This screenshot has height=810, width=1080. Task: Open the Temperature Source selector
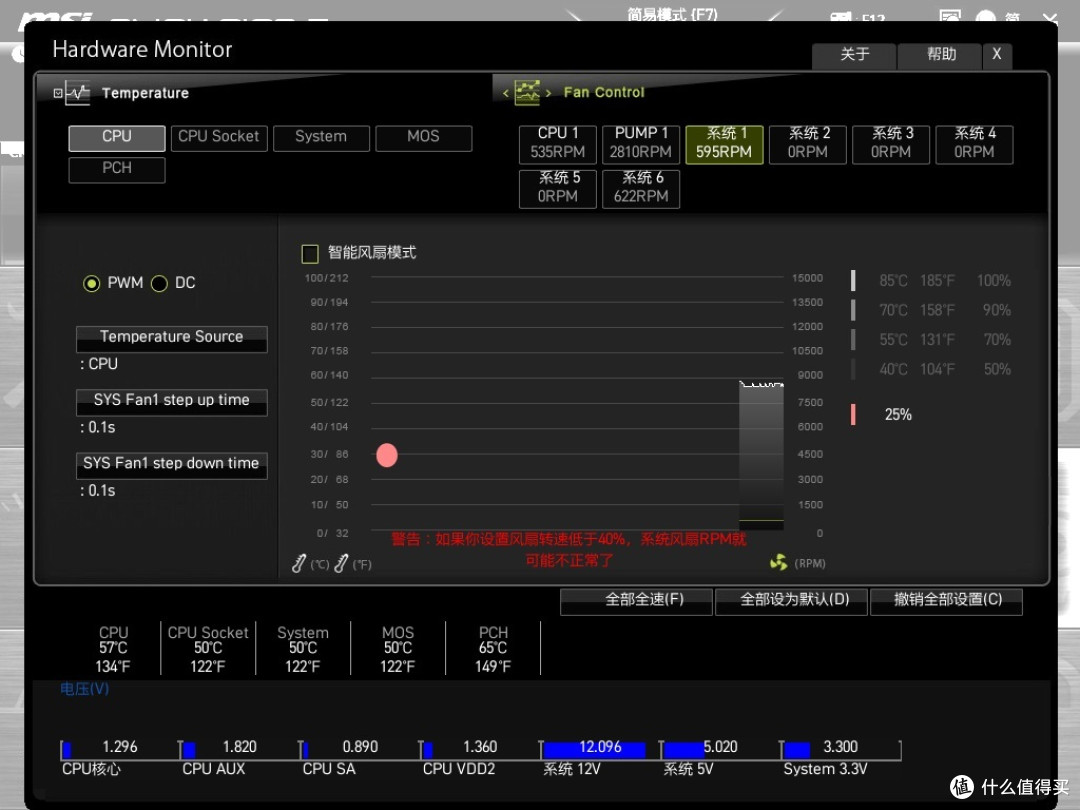(x=172, y=338)
